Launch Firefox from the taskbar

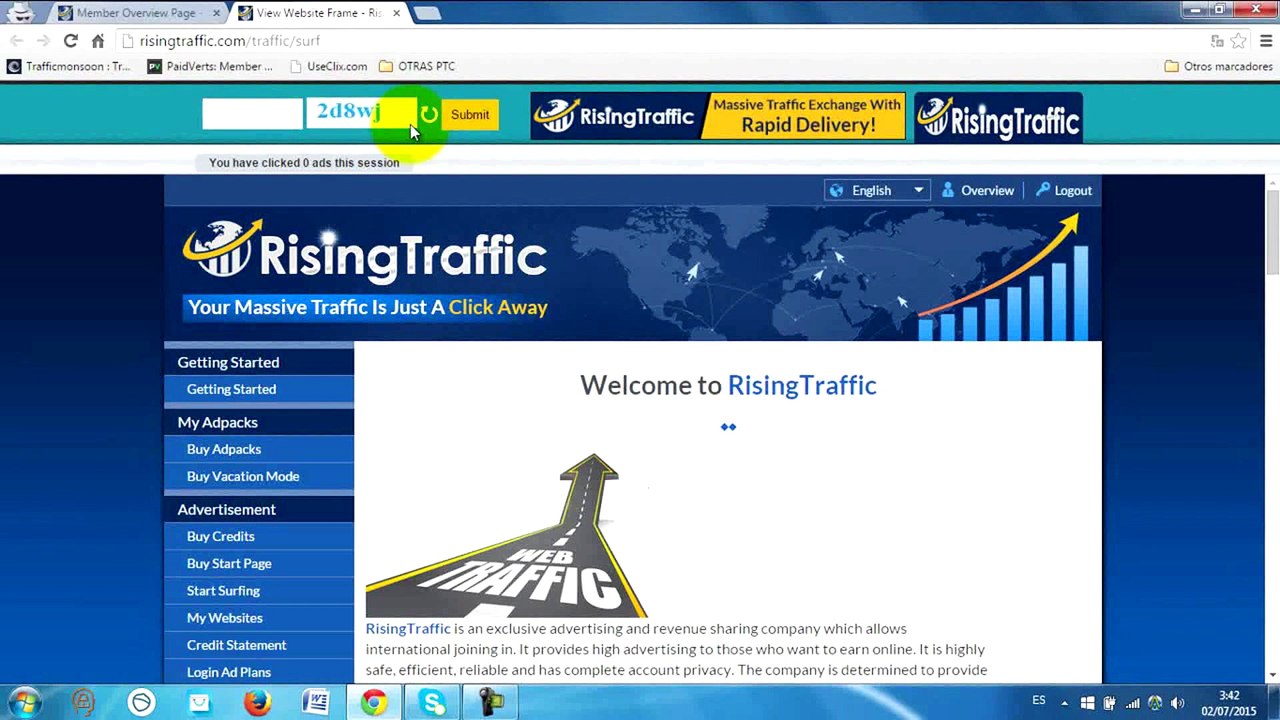258,702
